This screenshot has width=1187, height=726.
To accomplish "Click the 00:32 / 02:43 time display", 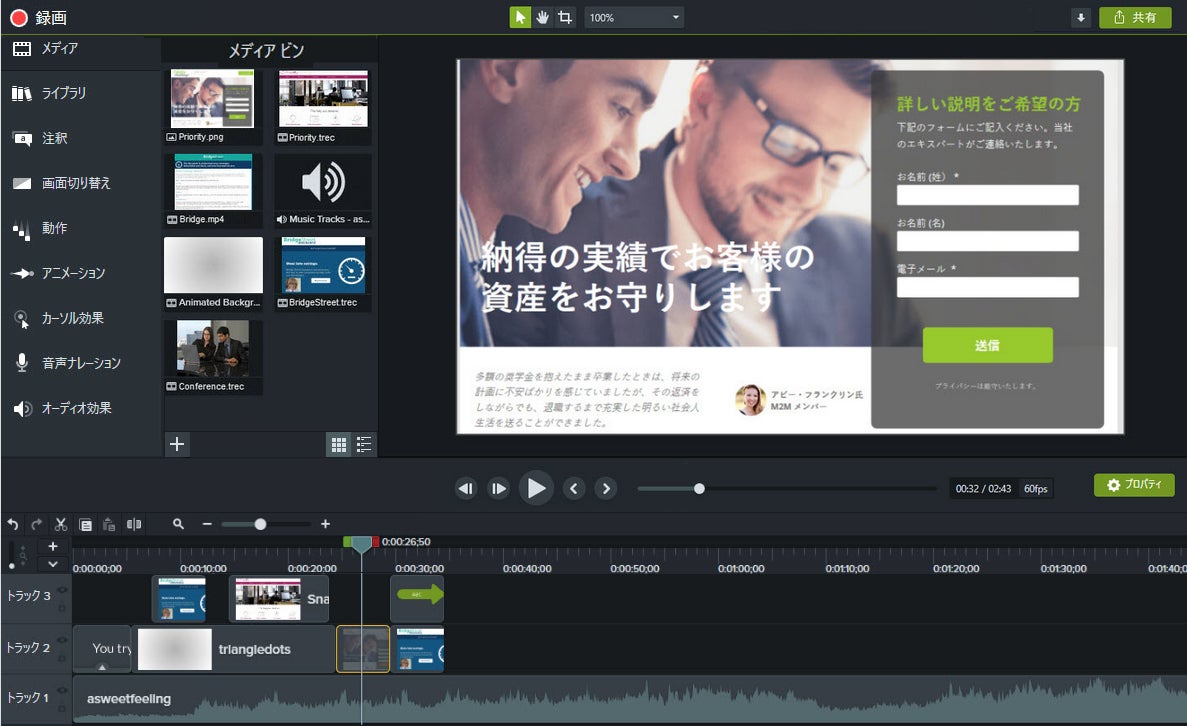I will pyautogui.click(x=983, y=488).
